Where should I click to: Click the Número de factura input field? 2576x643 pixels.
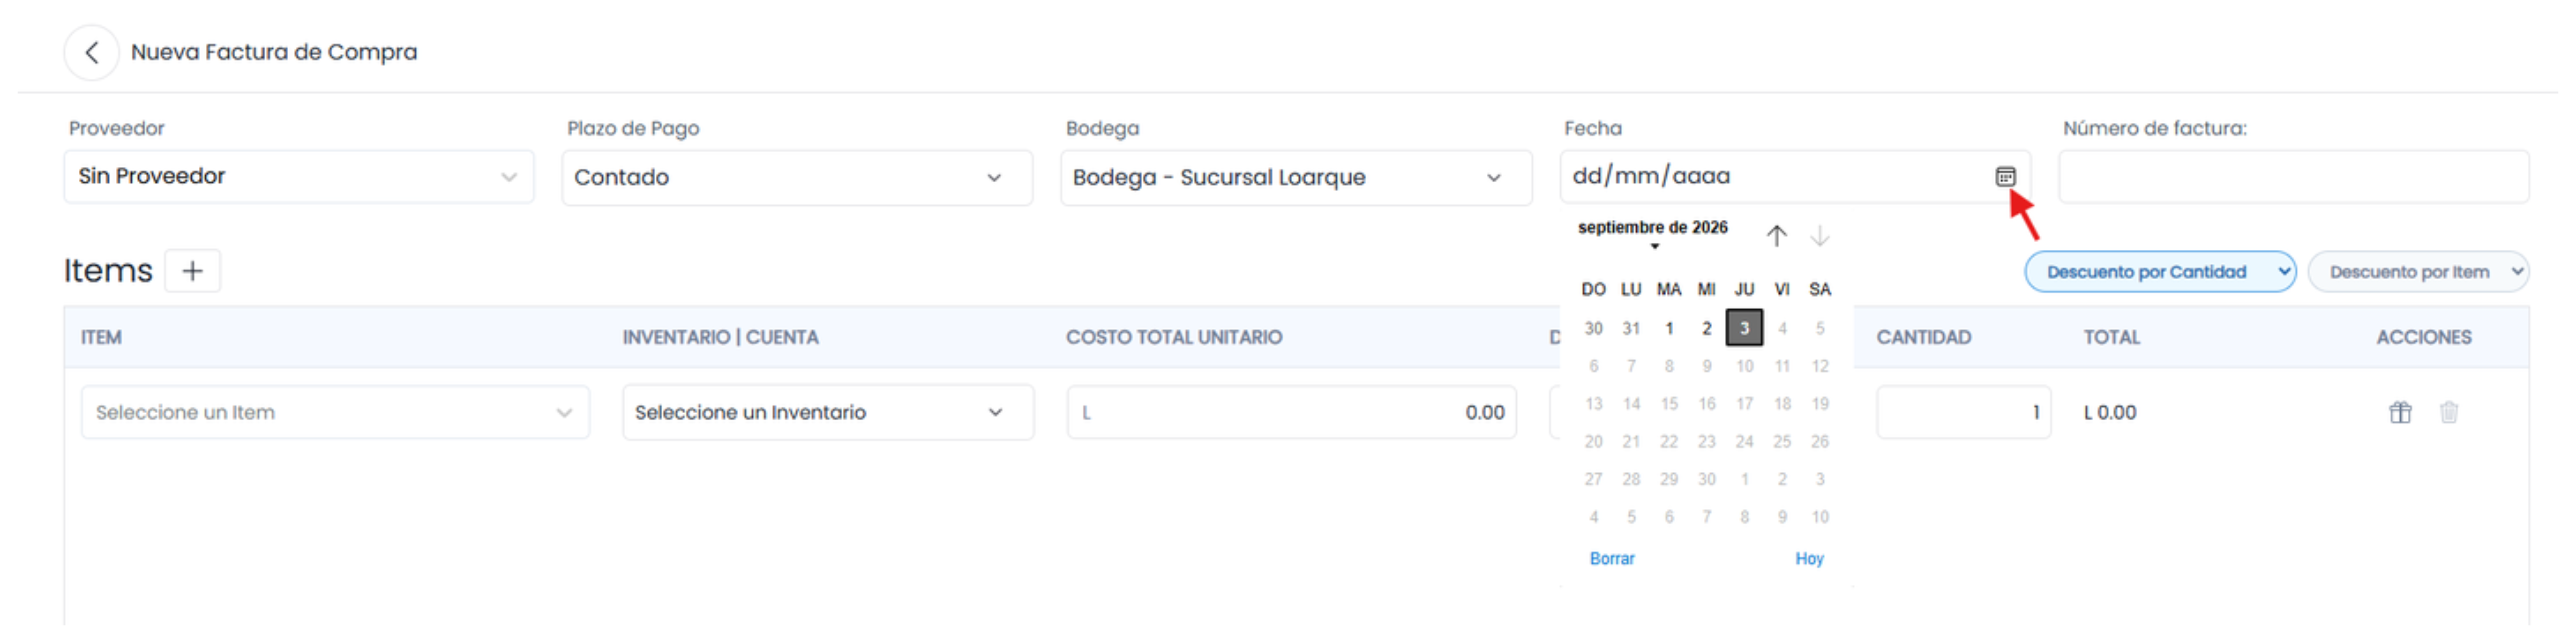tap(2293, 177)
